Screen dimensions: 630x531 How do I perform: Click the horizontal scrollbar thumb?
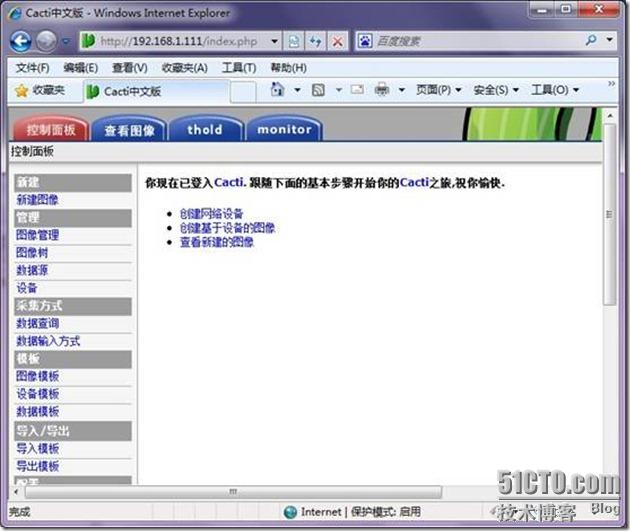[233, 492]
